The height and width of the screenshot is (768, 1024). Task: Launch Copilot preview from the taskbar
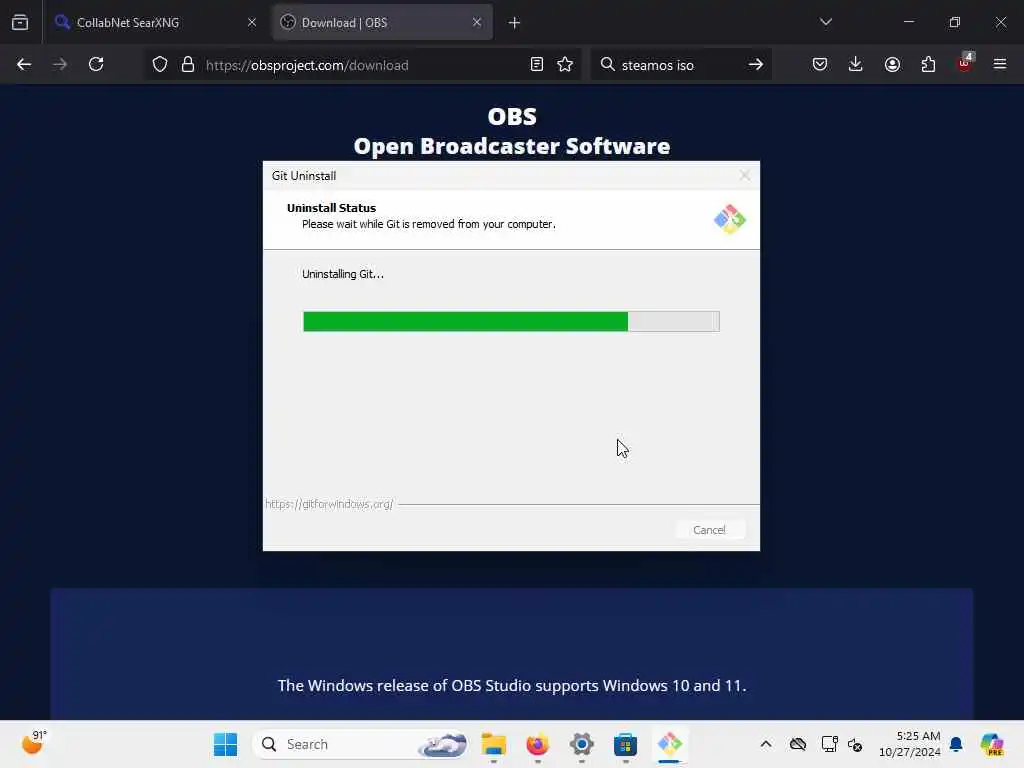click(991, 744)
